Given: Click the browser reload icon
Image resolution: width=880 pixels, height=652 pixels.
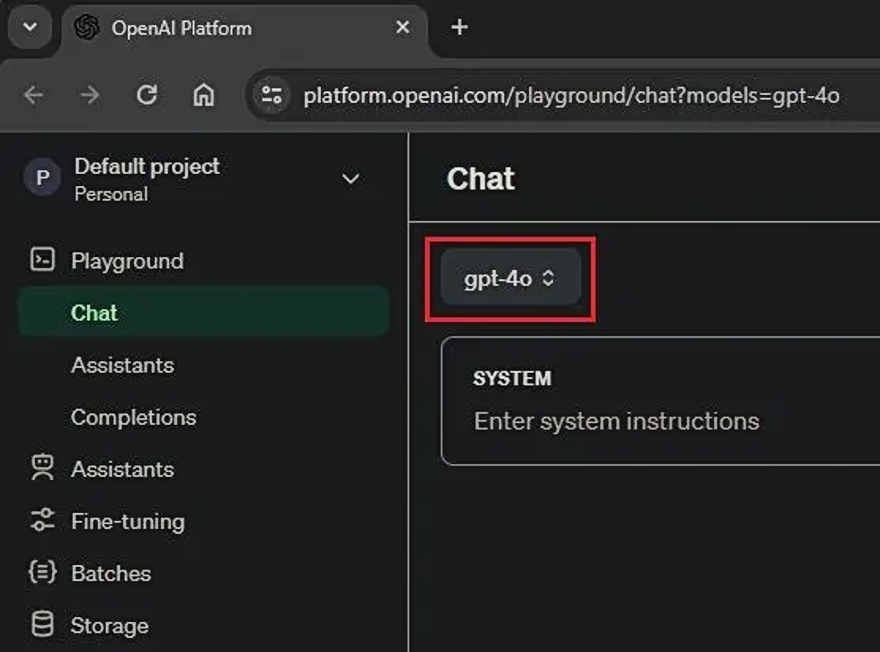Looking at the screenshot, I should pos(147,95).
